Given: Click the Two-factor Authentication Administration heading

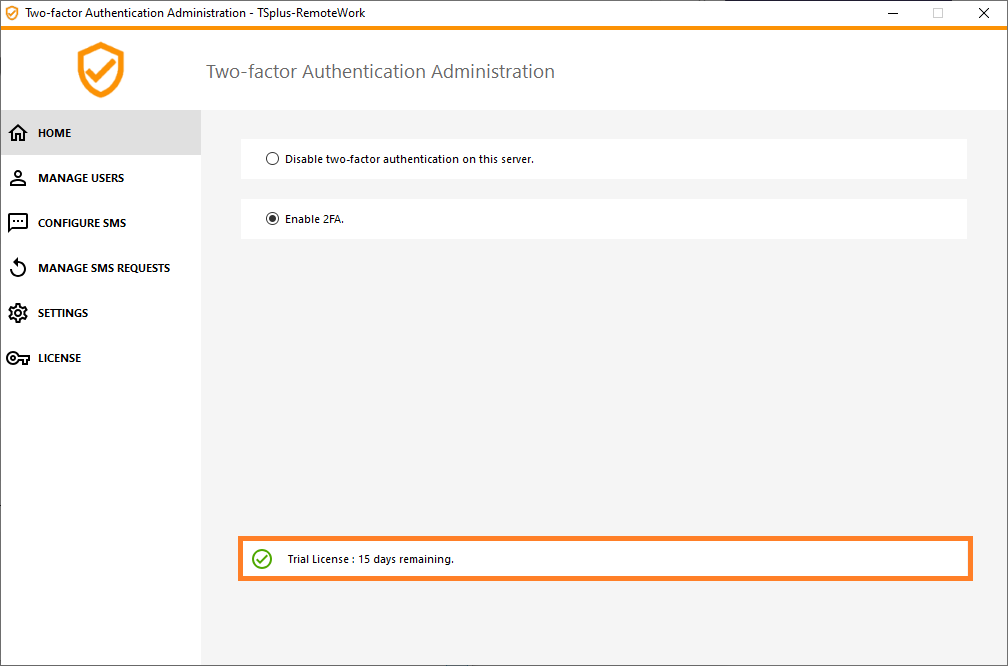Looking at the screenshot, I should 380,71.
